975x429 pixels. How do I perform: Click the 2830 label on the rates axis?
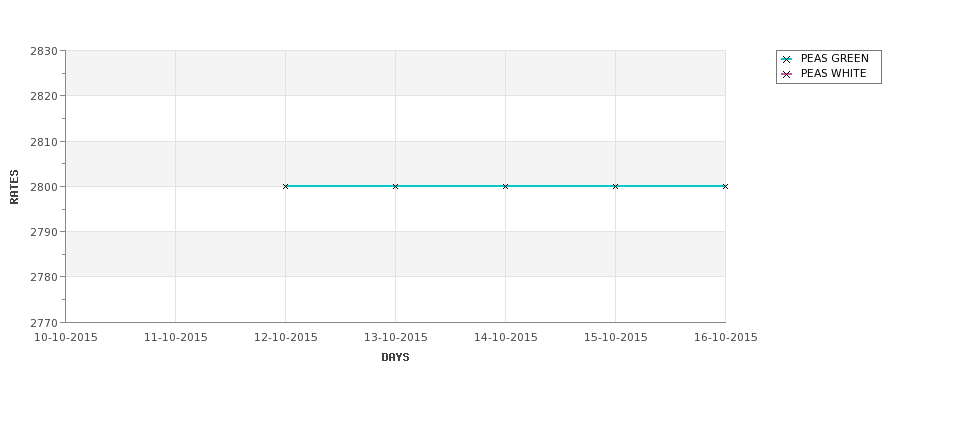(44, 51)
